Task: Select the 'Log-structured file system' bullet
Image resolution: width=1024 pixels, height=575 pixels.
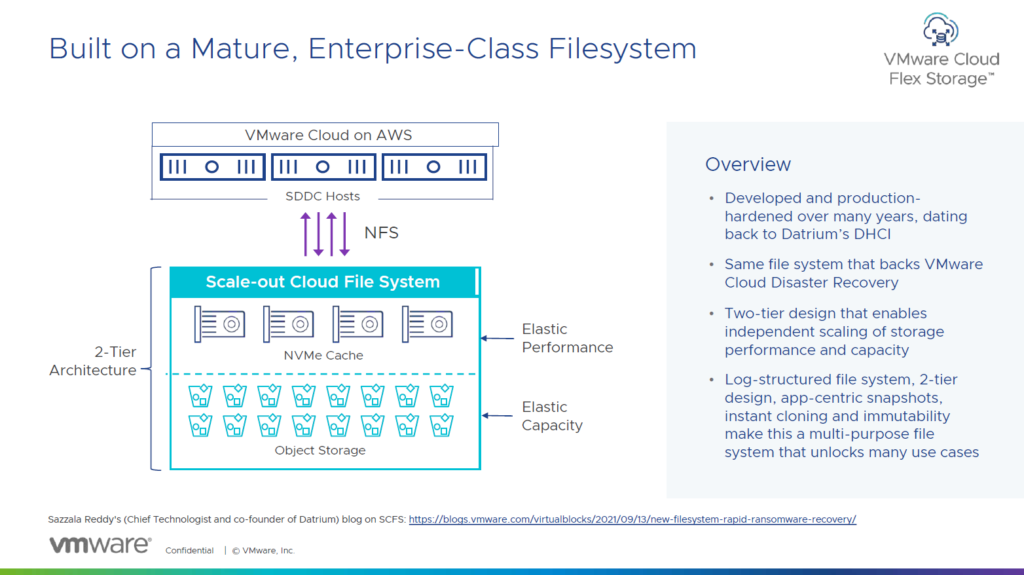Action: tap(852, 416)
